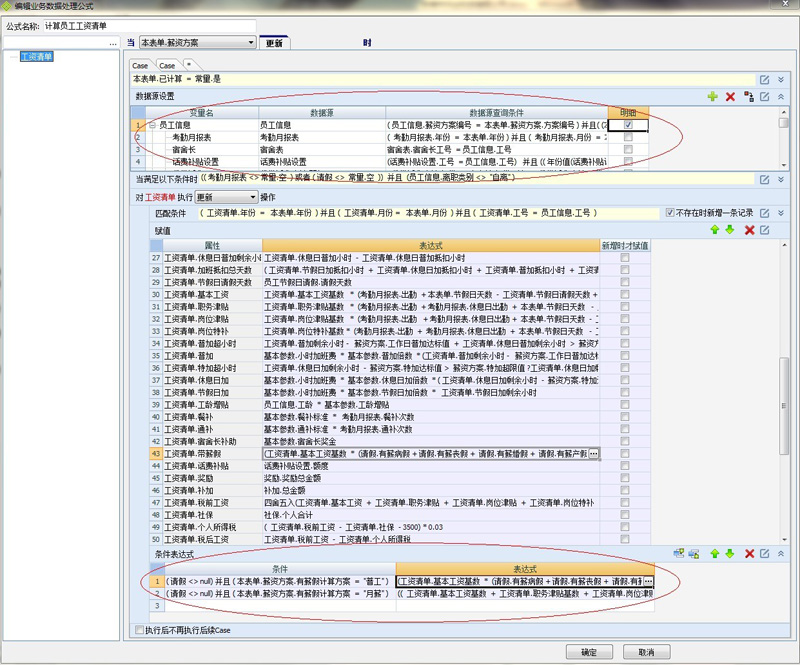Add a new data source with the green plus
This screenshot has width=800, height=665.
[x=713, y=96]
